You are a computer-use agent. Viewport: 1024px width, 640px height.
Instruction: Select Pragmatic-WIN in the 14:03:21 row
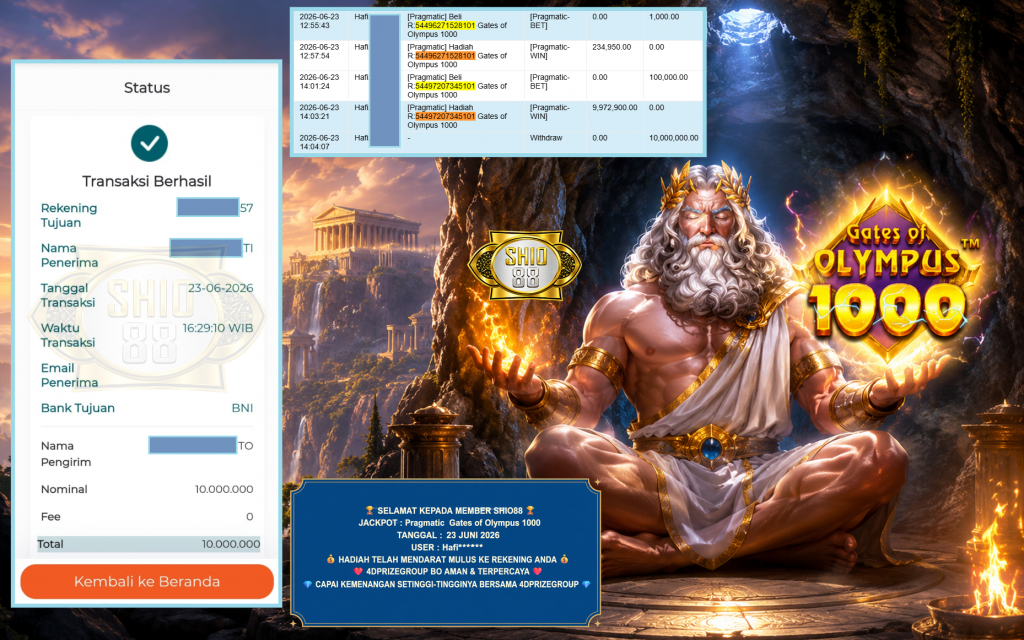tap(549, 112)
